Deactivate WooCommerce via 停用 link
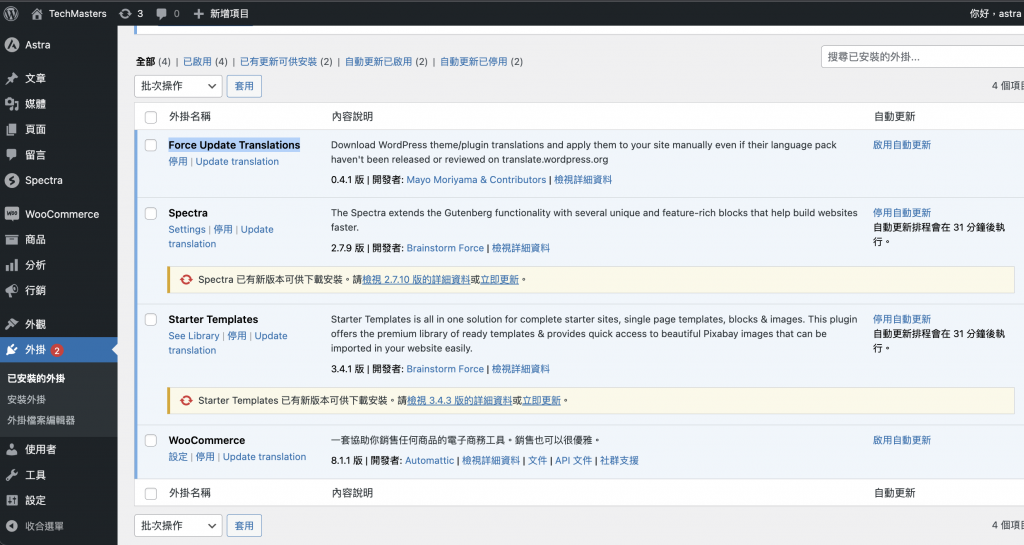Image resolution: width=1024 pixels, height=545 pixels. [205, 456]
